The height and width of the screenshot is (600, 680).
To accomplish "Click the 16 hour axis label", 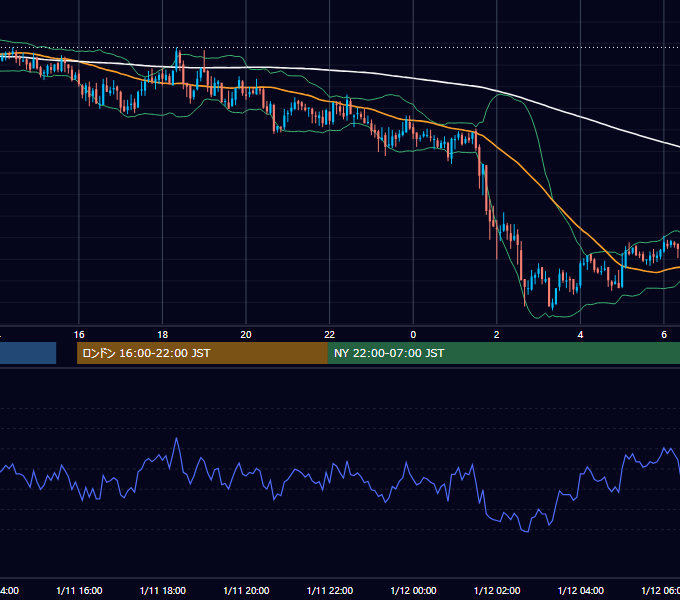I will (79, 335).
